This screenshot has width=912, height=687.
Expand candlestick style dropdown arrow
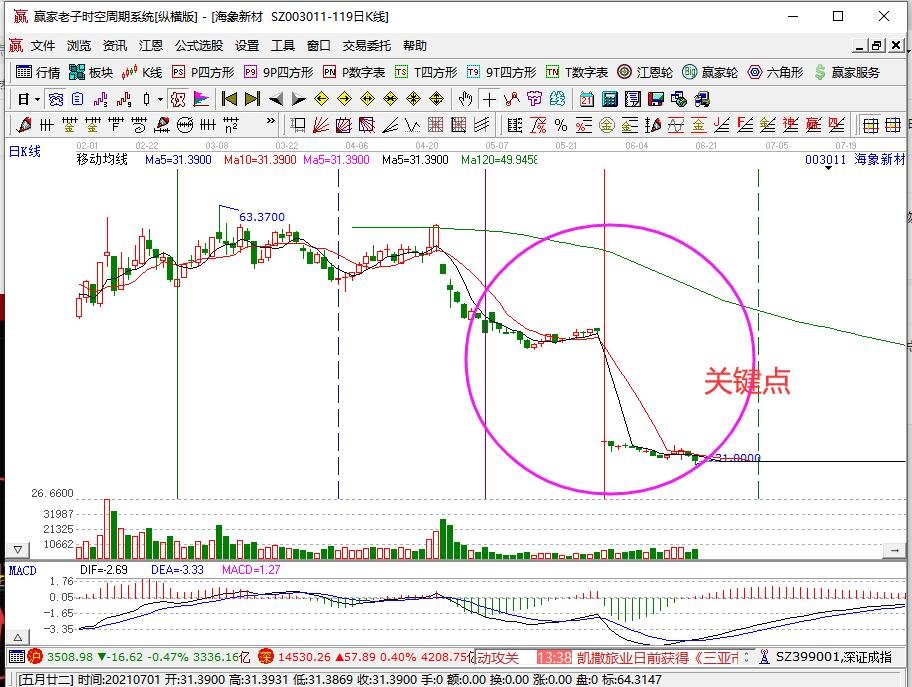(x=161, y=100)
